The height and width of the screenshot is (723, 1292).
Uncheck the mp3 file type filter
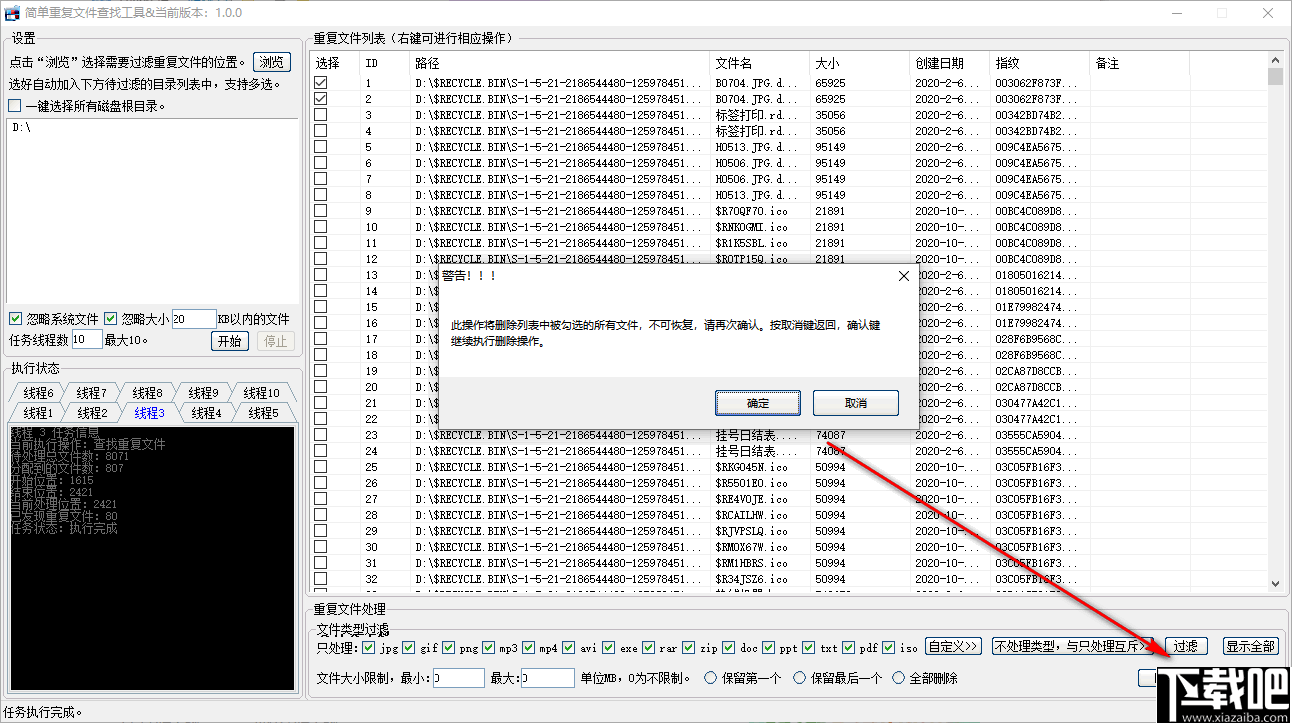pyautogui.click(x=488, y=647)
